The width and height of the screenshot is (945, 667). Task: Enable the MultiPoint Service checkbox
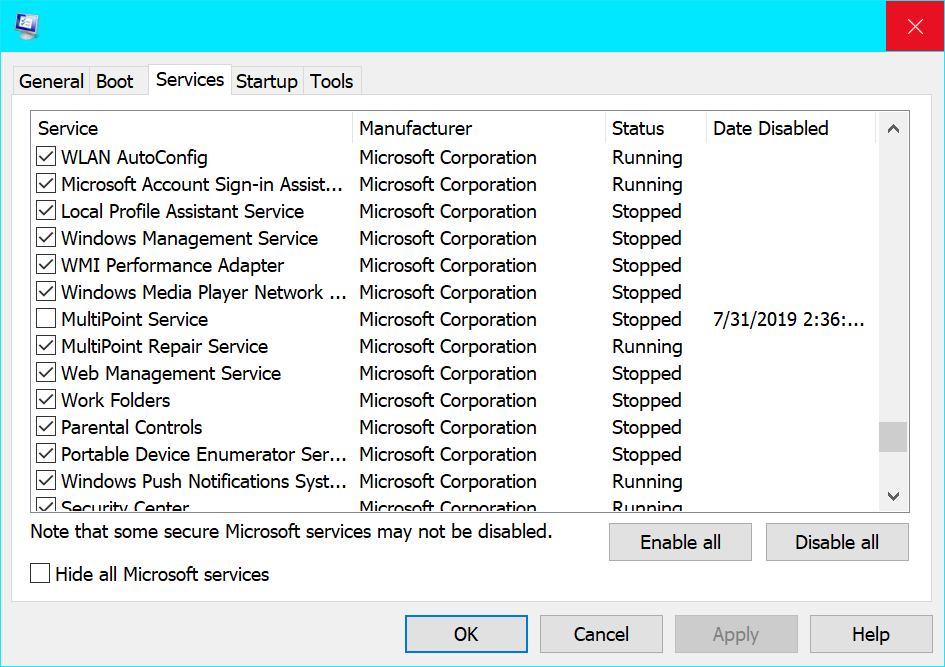click(46, 319)
